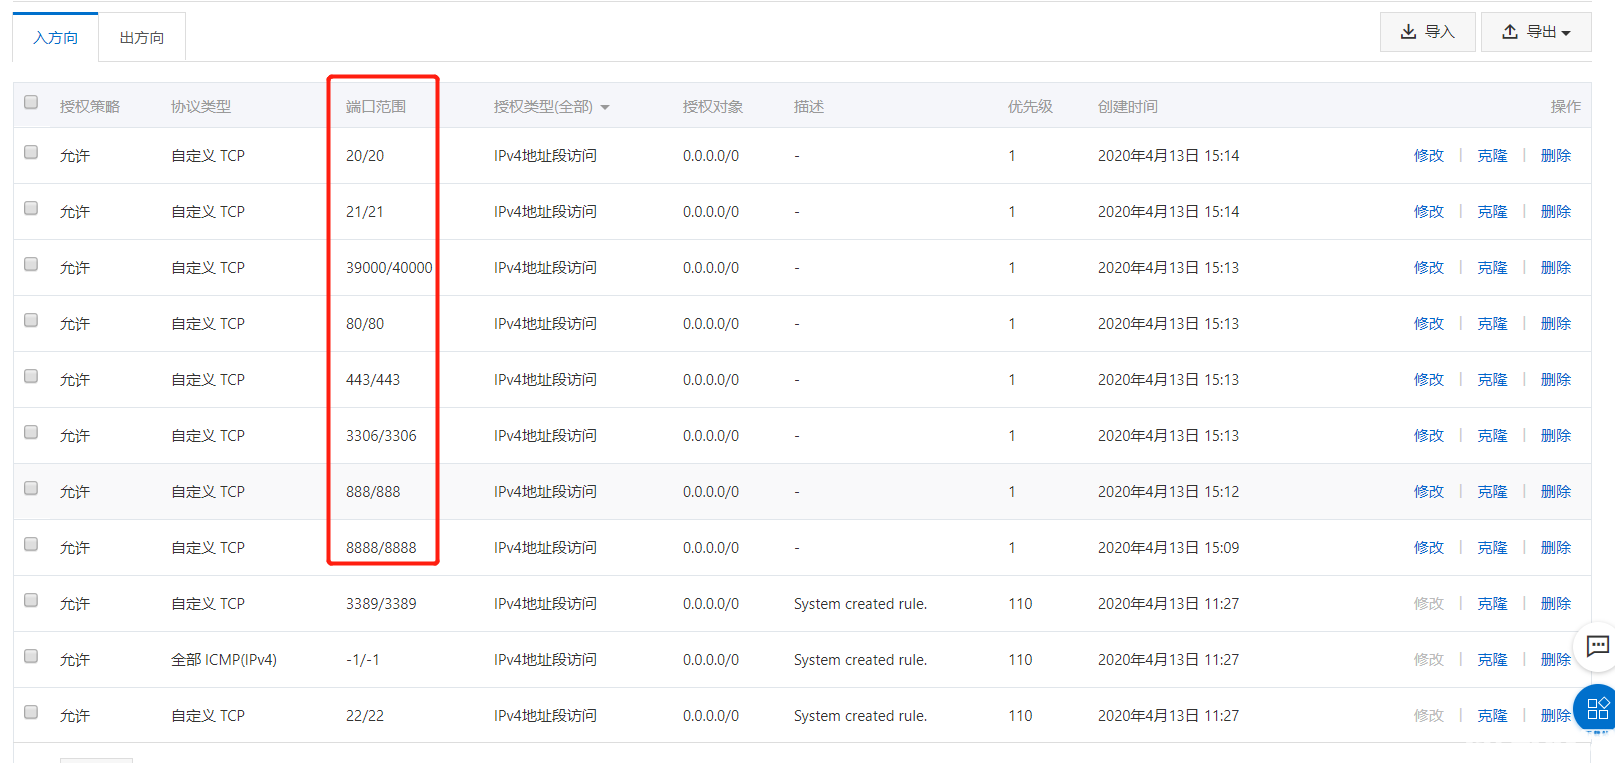Clone the 80/80 port rule
The image size is (1615, 763).
1492,323
